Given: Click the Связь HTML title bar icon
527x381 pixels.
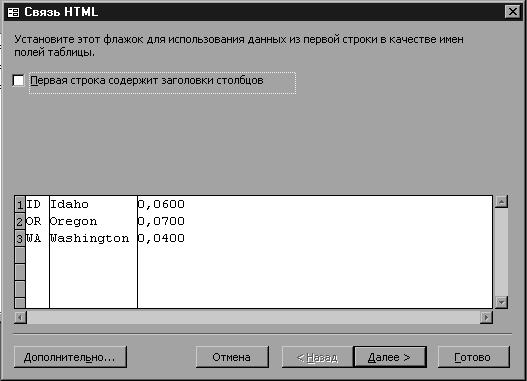Looking at the screenshot, I should 13,12.
